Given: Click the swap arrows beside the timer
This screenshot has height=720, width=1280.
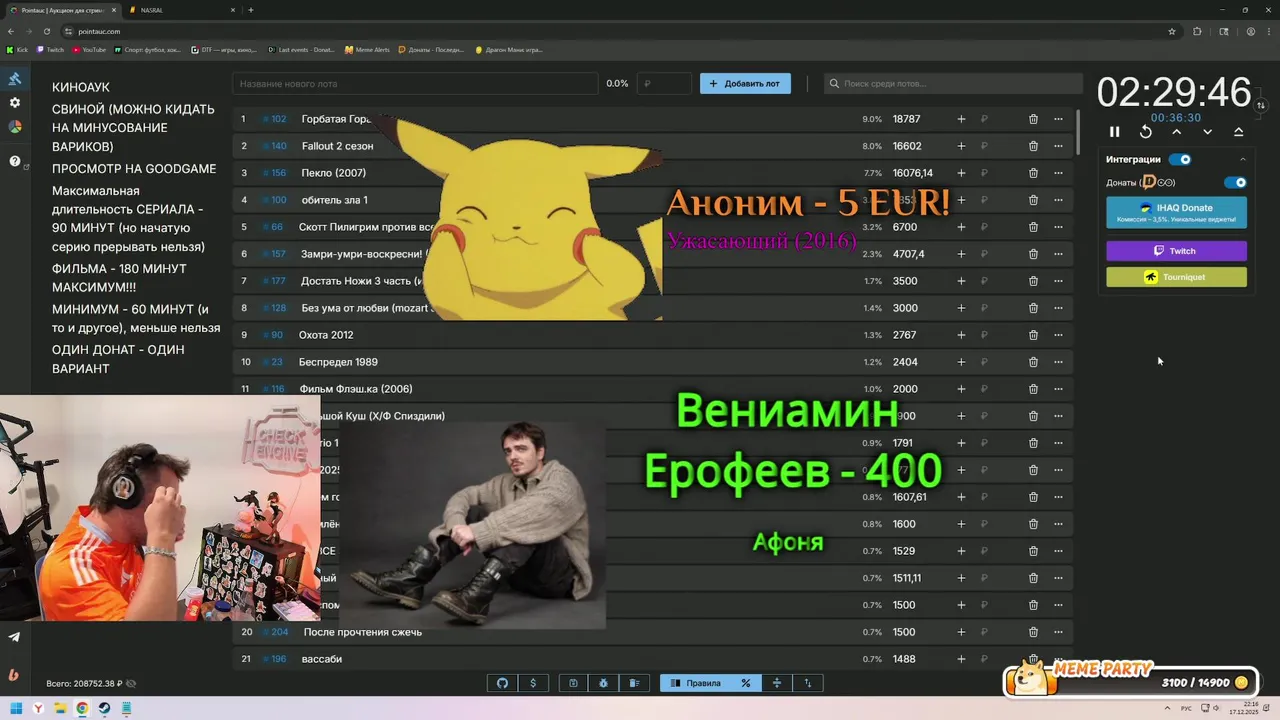Looking at the screenshot, I should pos(1261,105).
